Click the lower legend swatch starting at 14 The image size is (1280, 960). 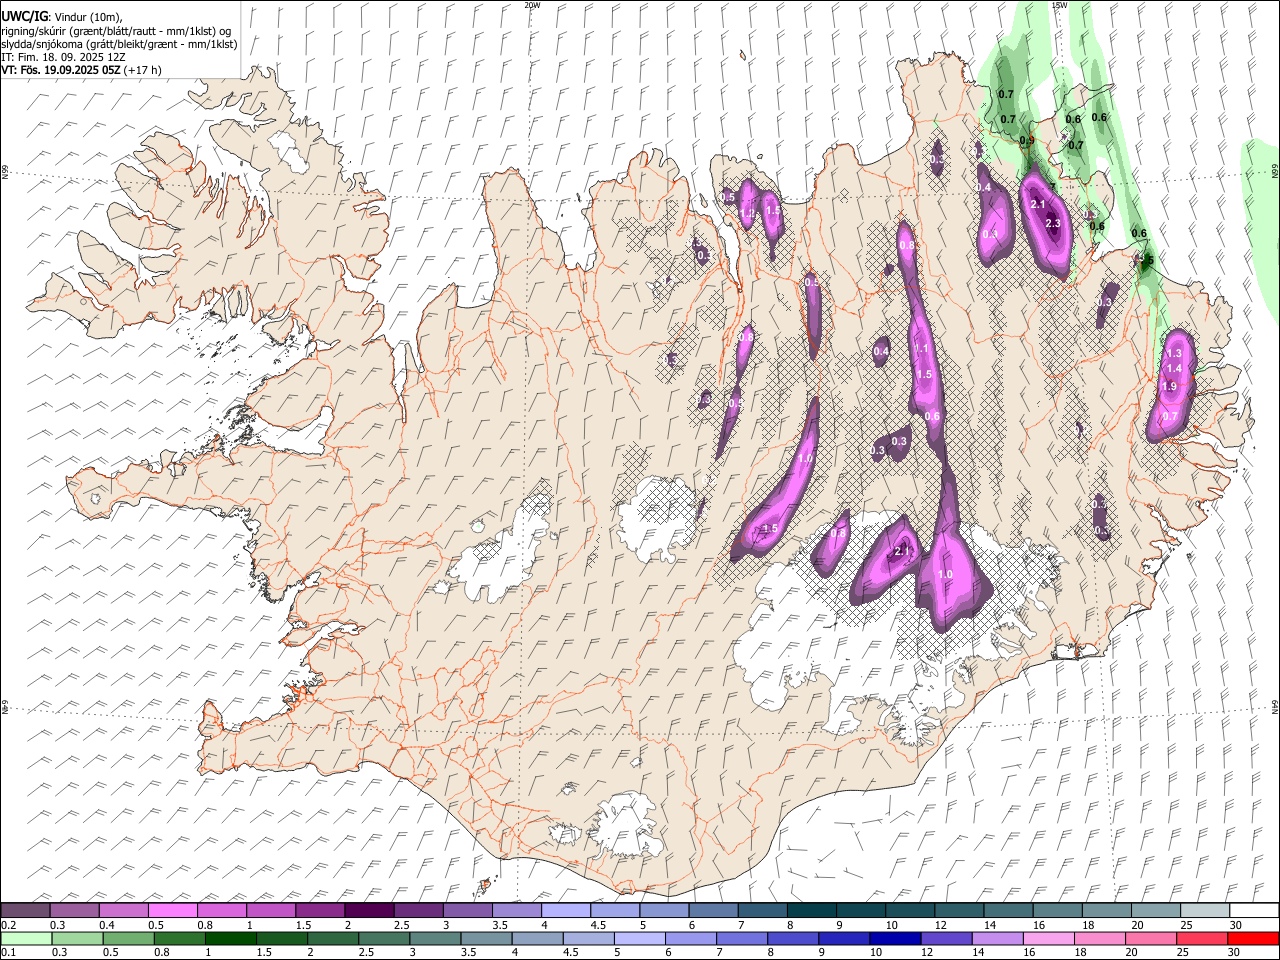click(998, 938)
